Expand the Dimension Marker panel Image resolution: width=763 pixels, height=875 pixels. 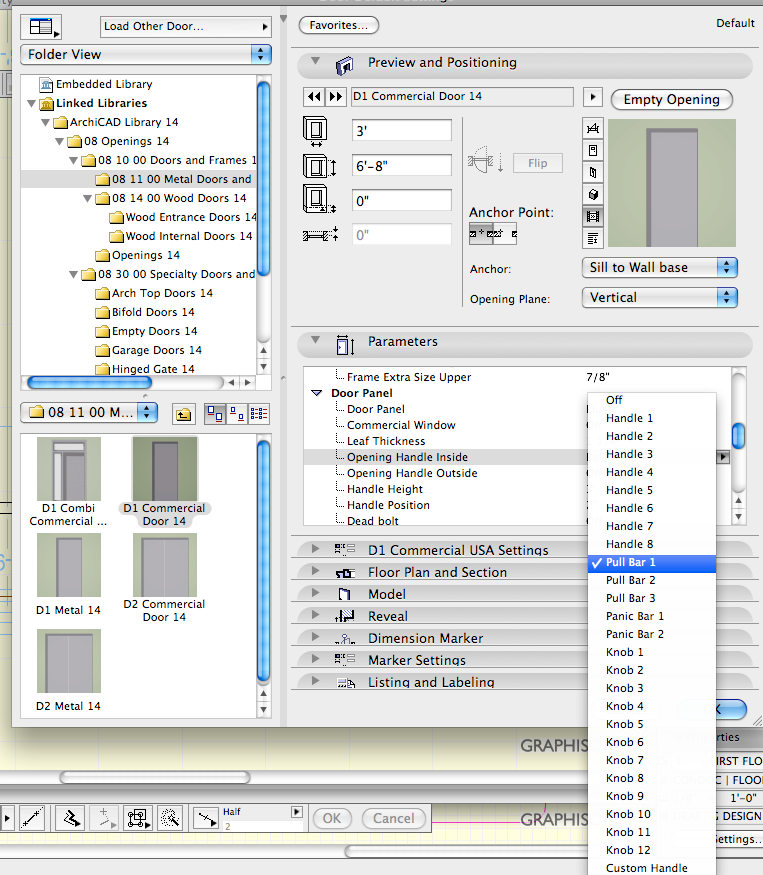coord(315,637)
